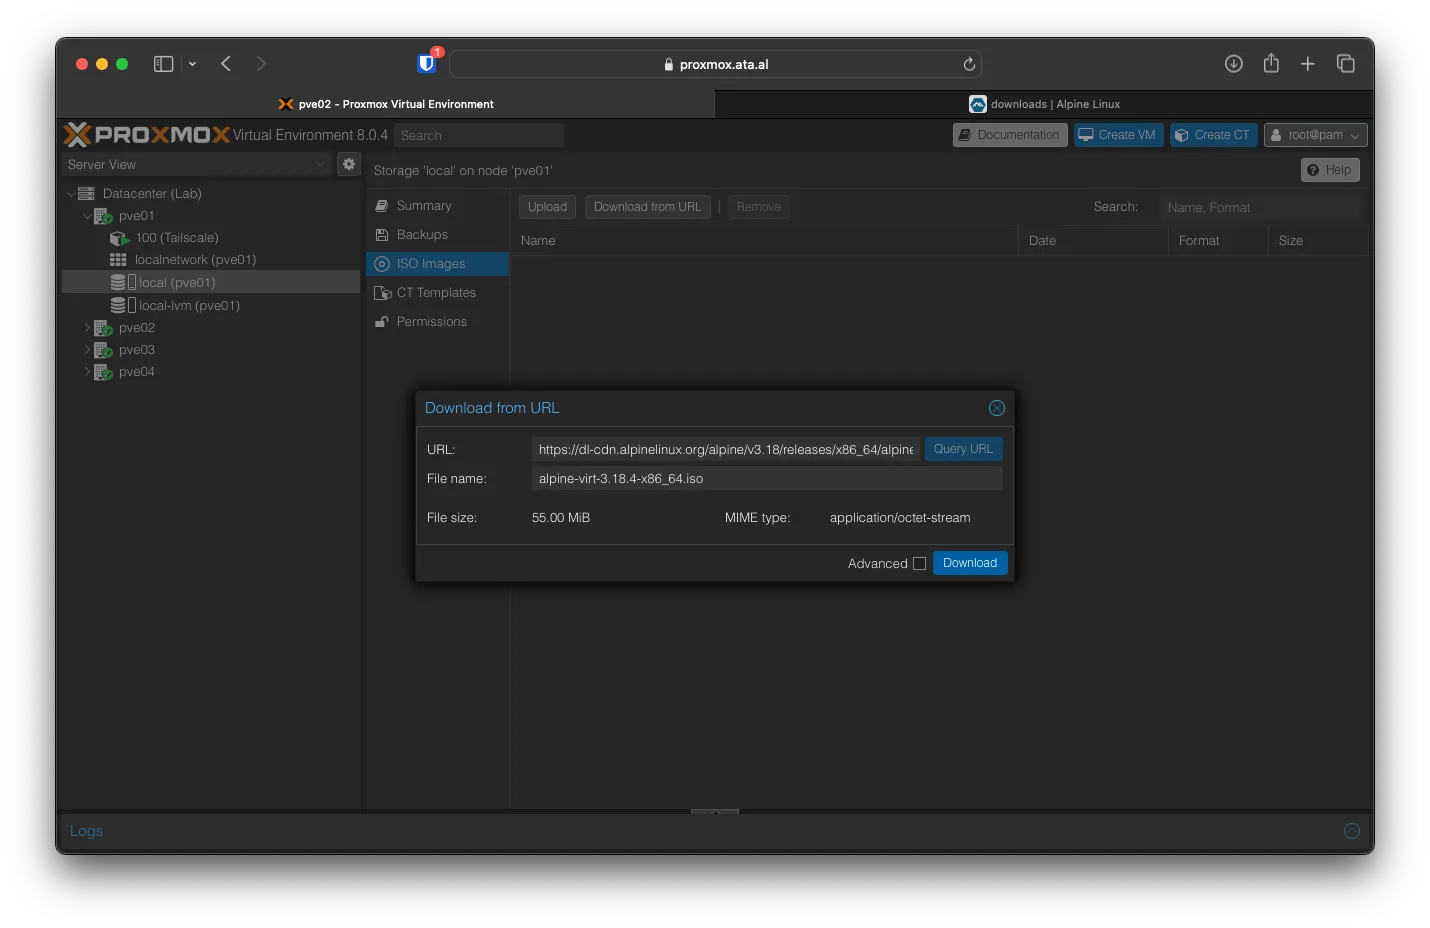Click the pve02 server icon
Screen dimensions: 1430x928
[x=103, y=328]
